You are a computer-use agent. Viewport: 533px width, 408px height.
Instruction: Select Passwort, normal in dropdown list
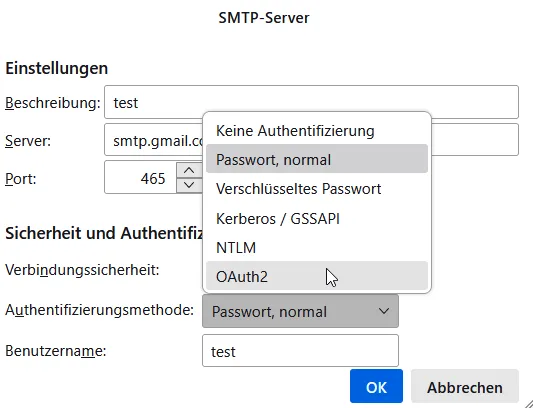pyautogui.click(x=317, y=159)
